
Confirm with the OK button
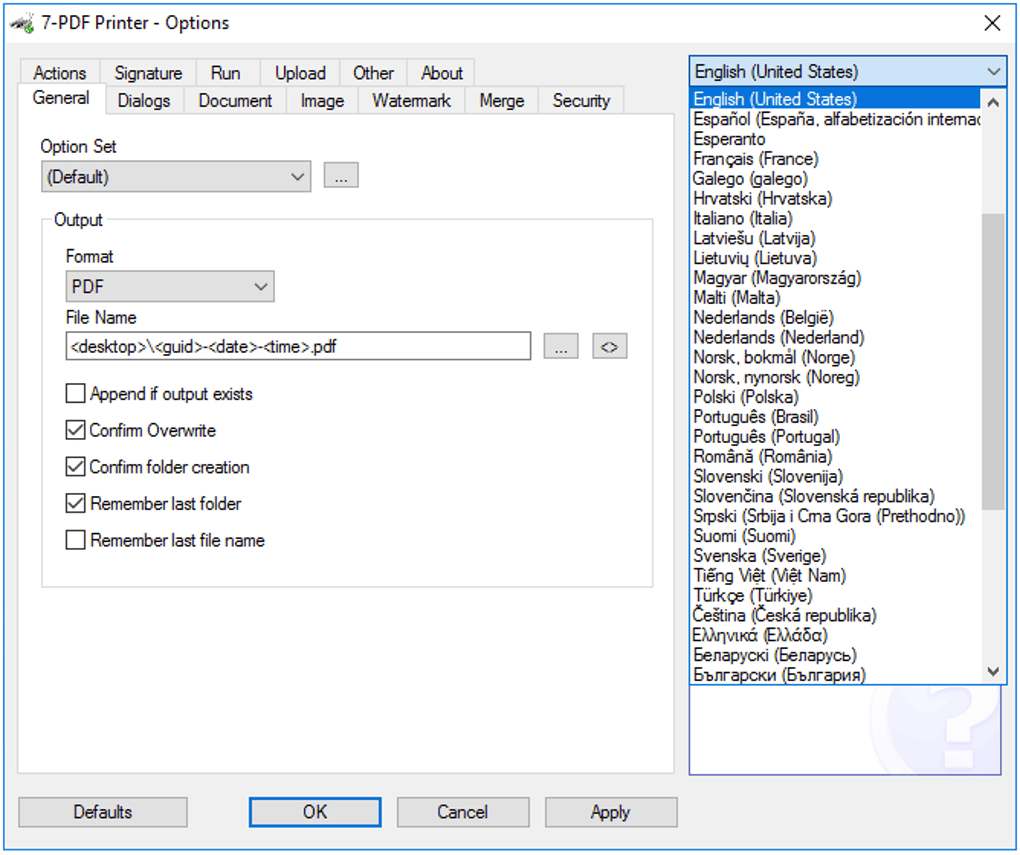tap(315, 812)
